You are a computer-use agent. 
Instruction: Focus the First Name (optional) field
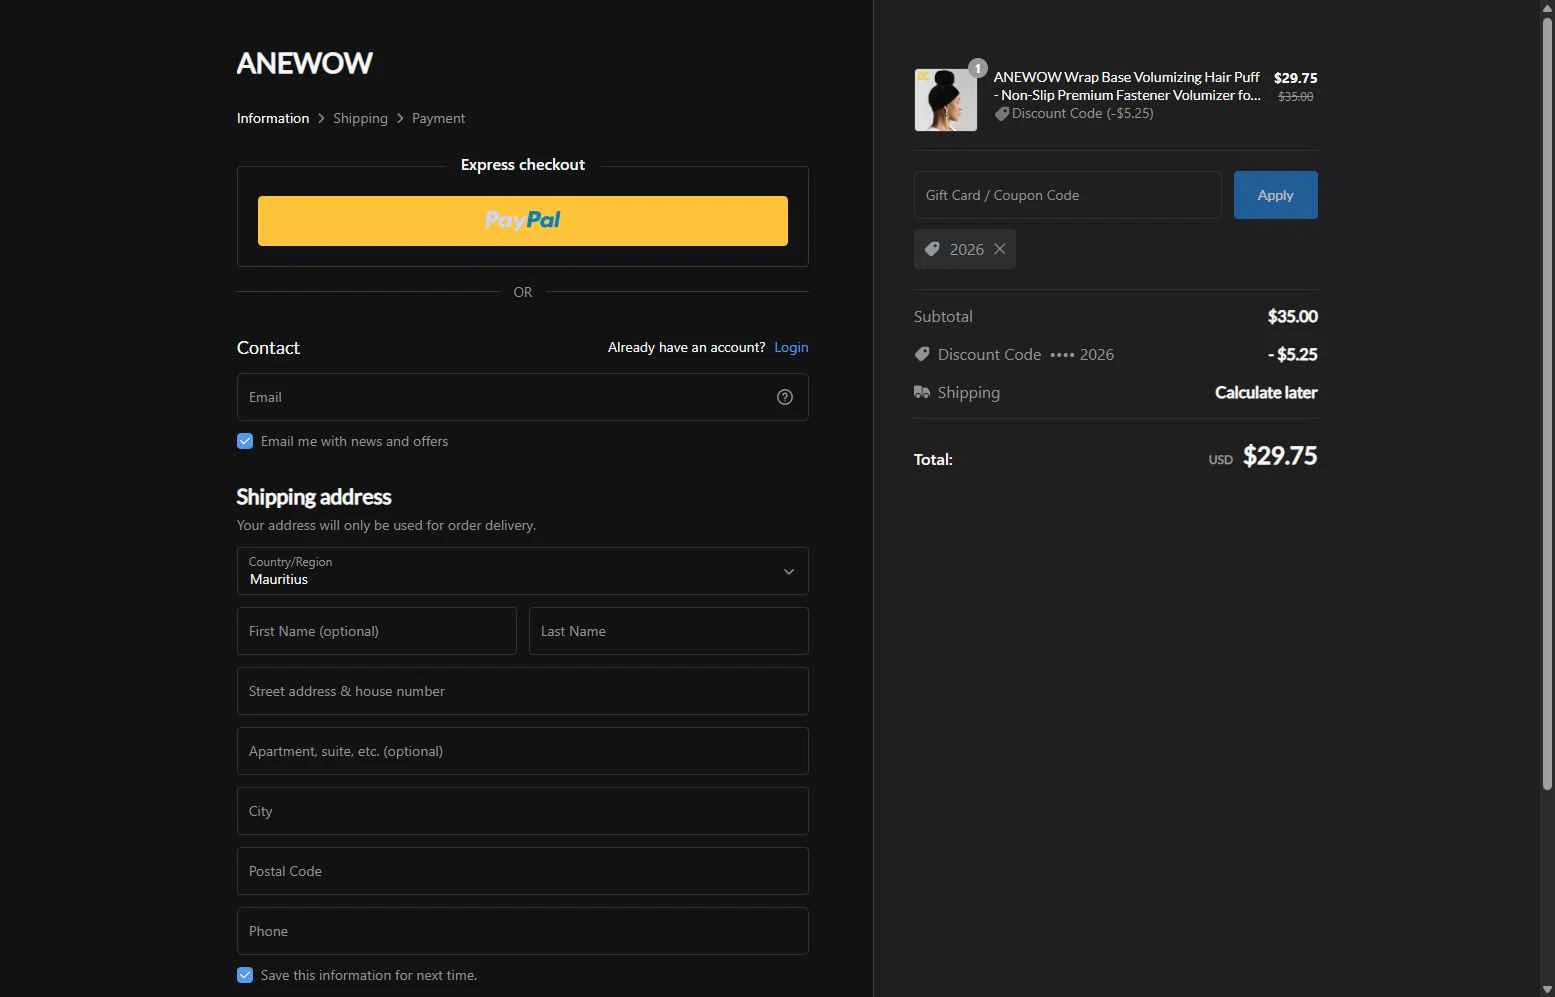(377, 631)
